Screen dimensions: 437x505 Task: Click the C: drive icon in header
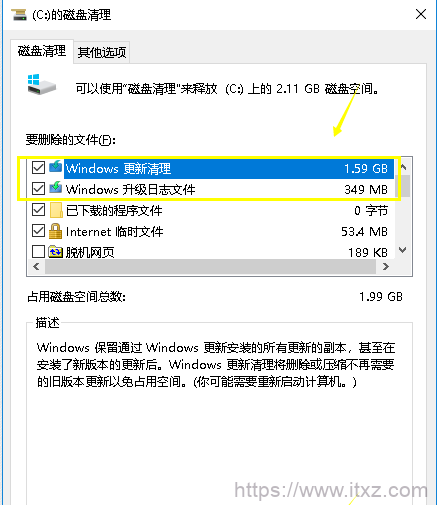pyautogui.click(x=41, y=84)
